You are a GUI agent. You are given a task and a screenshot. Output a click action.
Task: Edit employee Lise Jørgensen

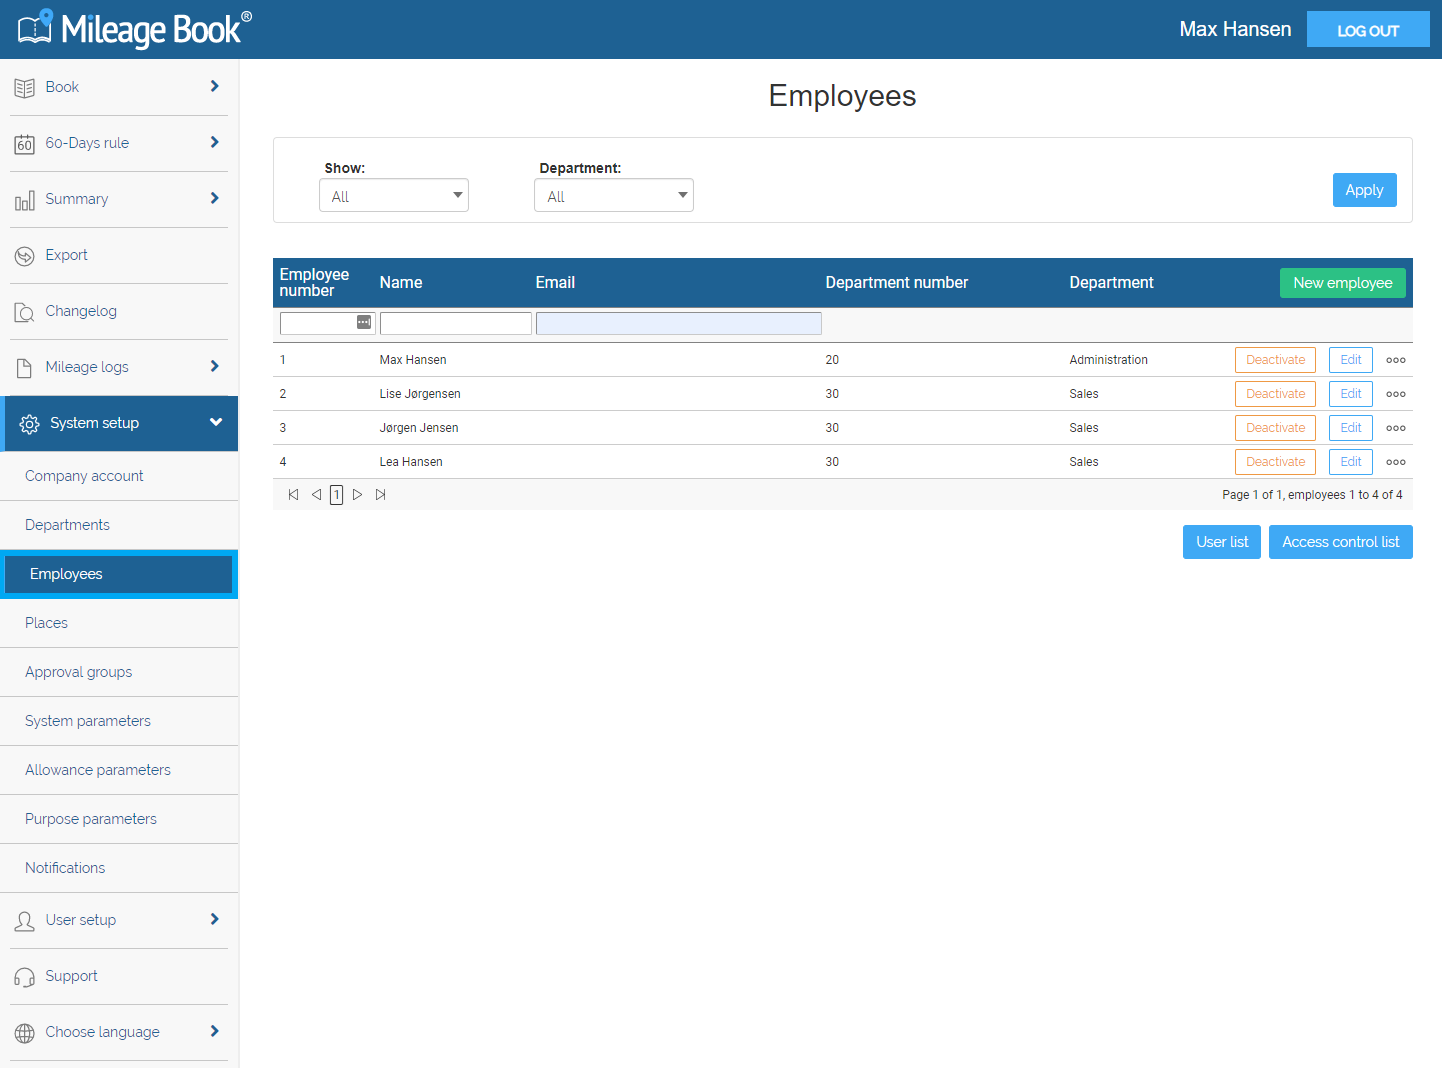coord(1350,394)
